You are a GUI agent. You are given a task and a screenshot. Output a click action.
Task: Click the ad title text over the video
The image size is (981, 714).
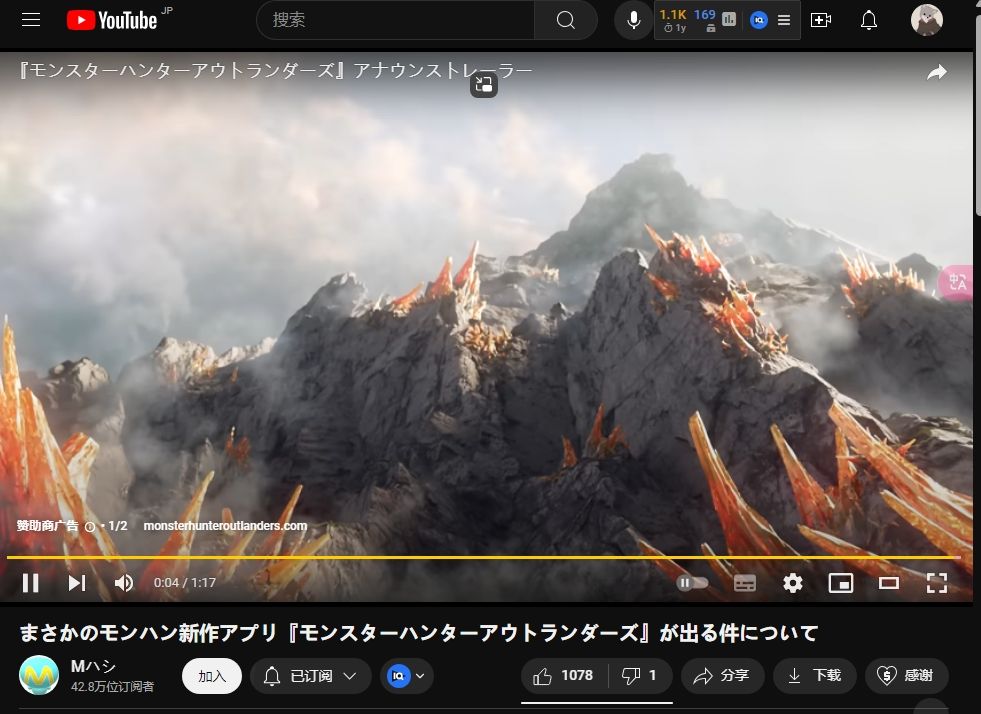coord(275,70)
